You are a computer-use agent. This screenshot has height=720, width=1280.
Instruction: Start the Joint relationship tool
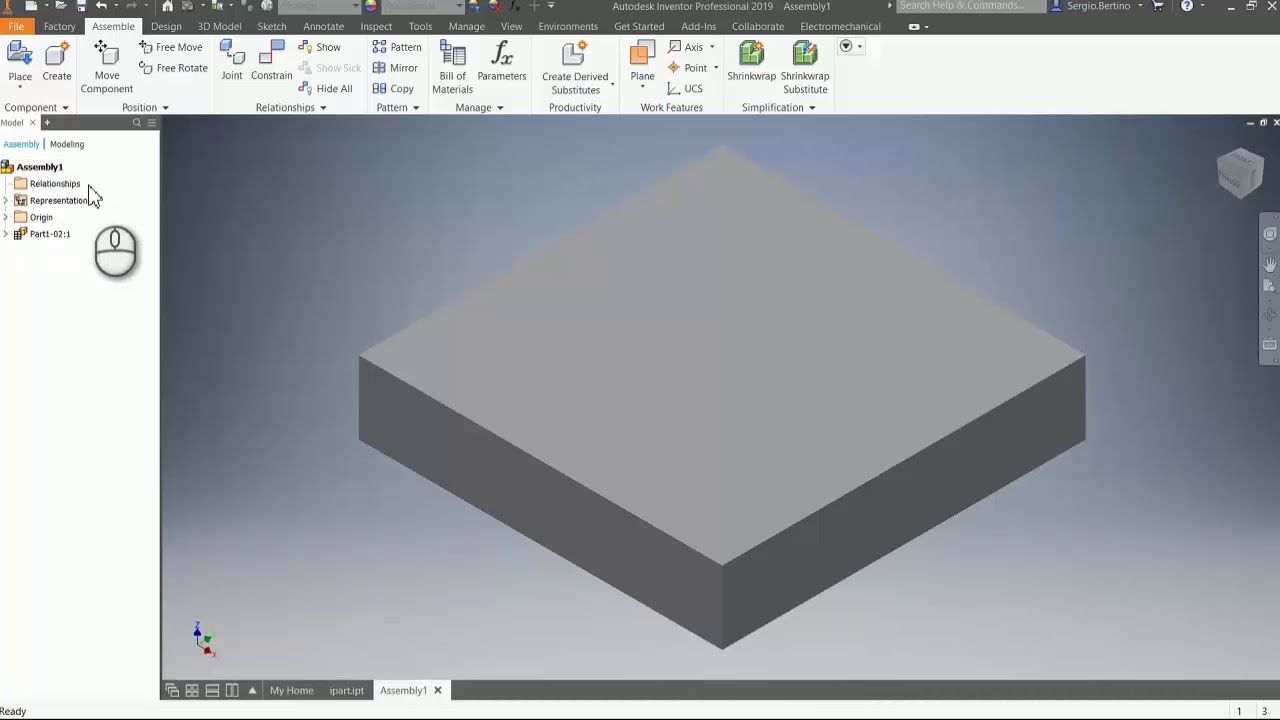tap(232, 62)
